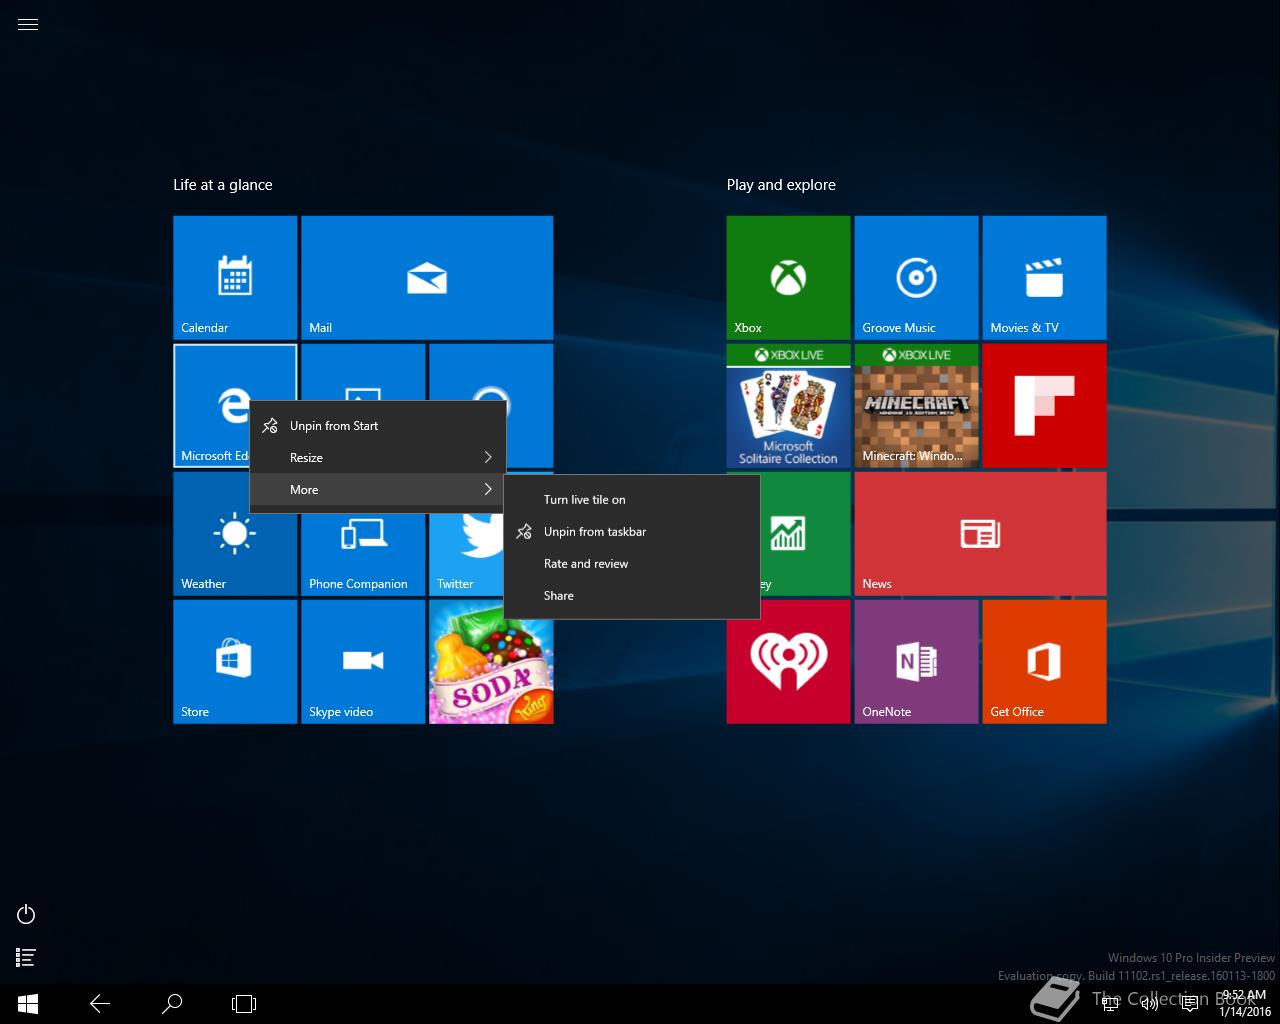The image size is (1280, 1024).
Task: Open the red Flipboard tile
Action: tap(1044, 406)
